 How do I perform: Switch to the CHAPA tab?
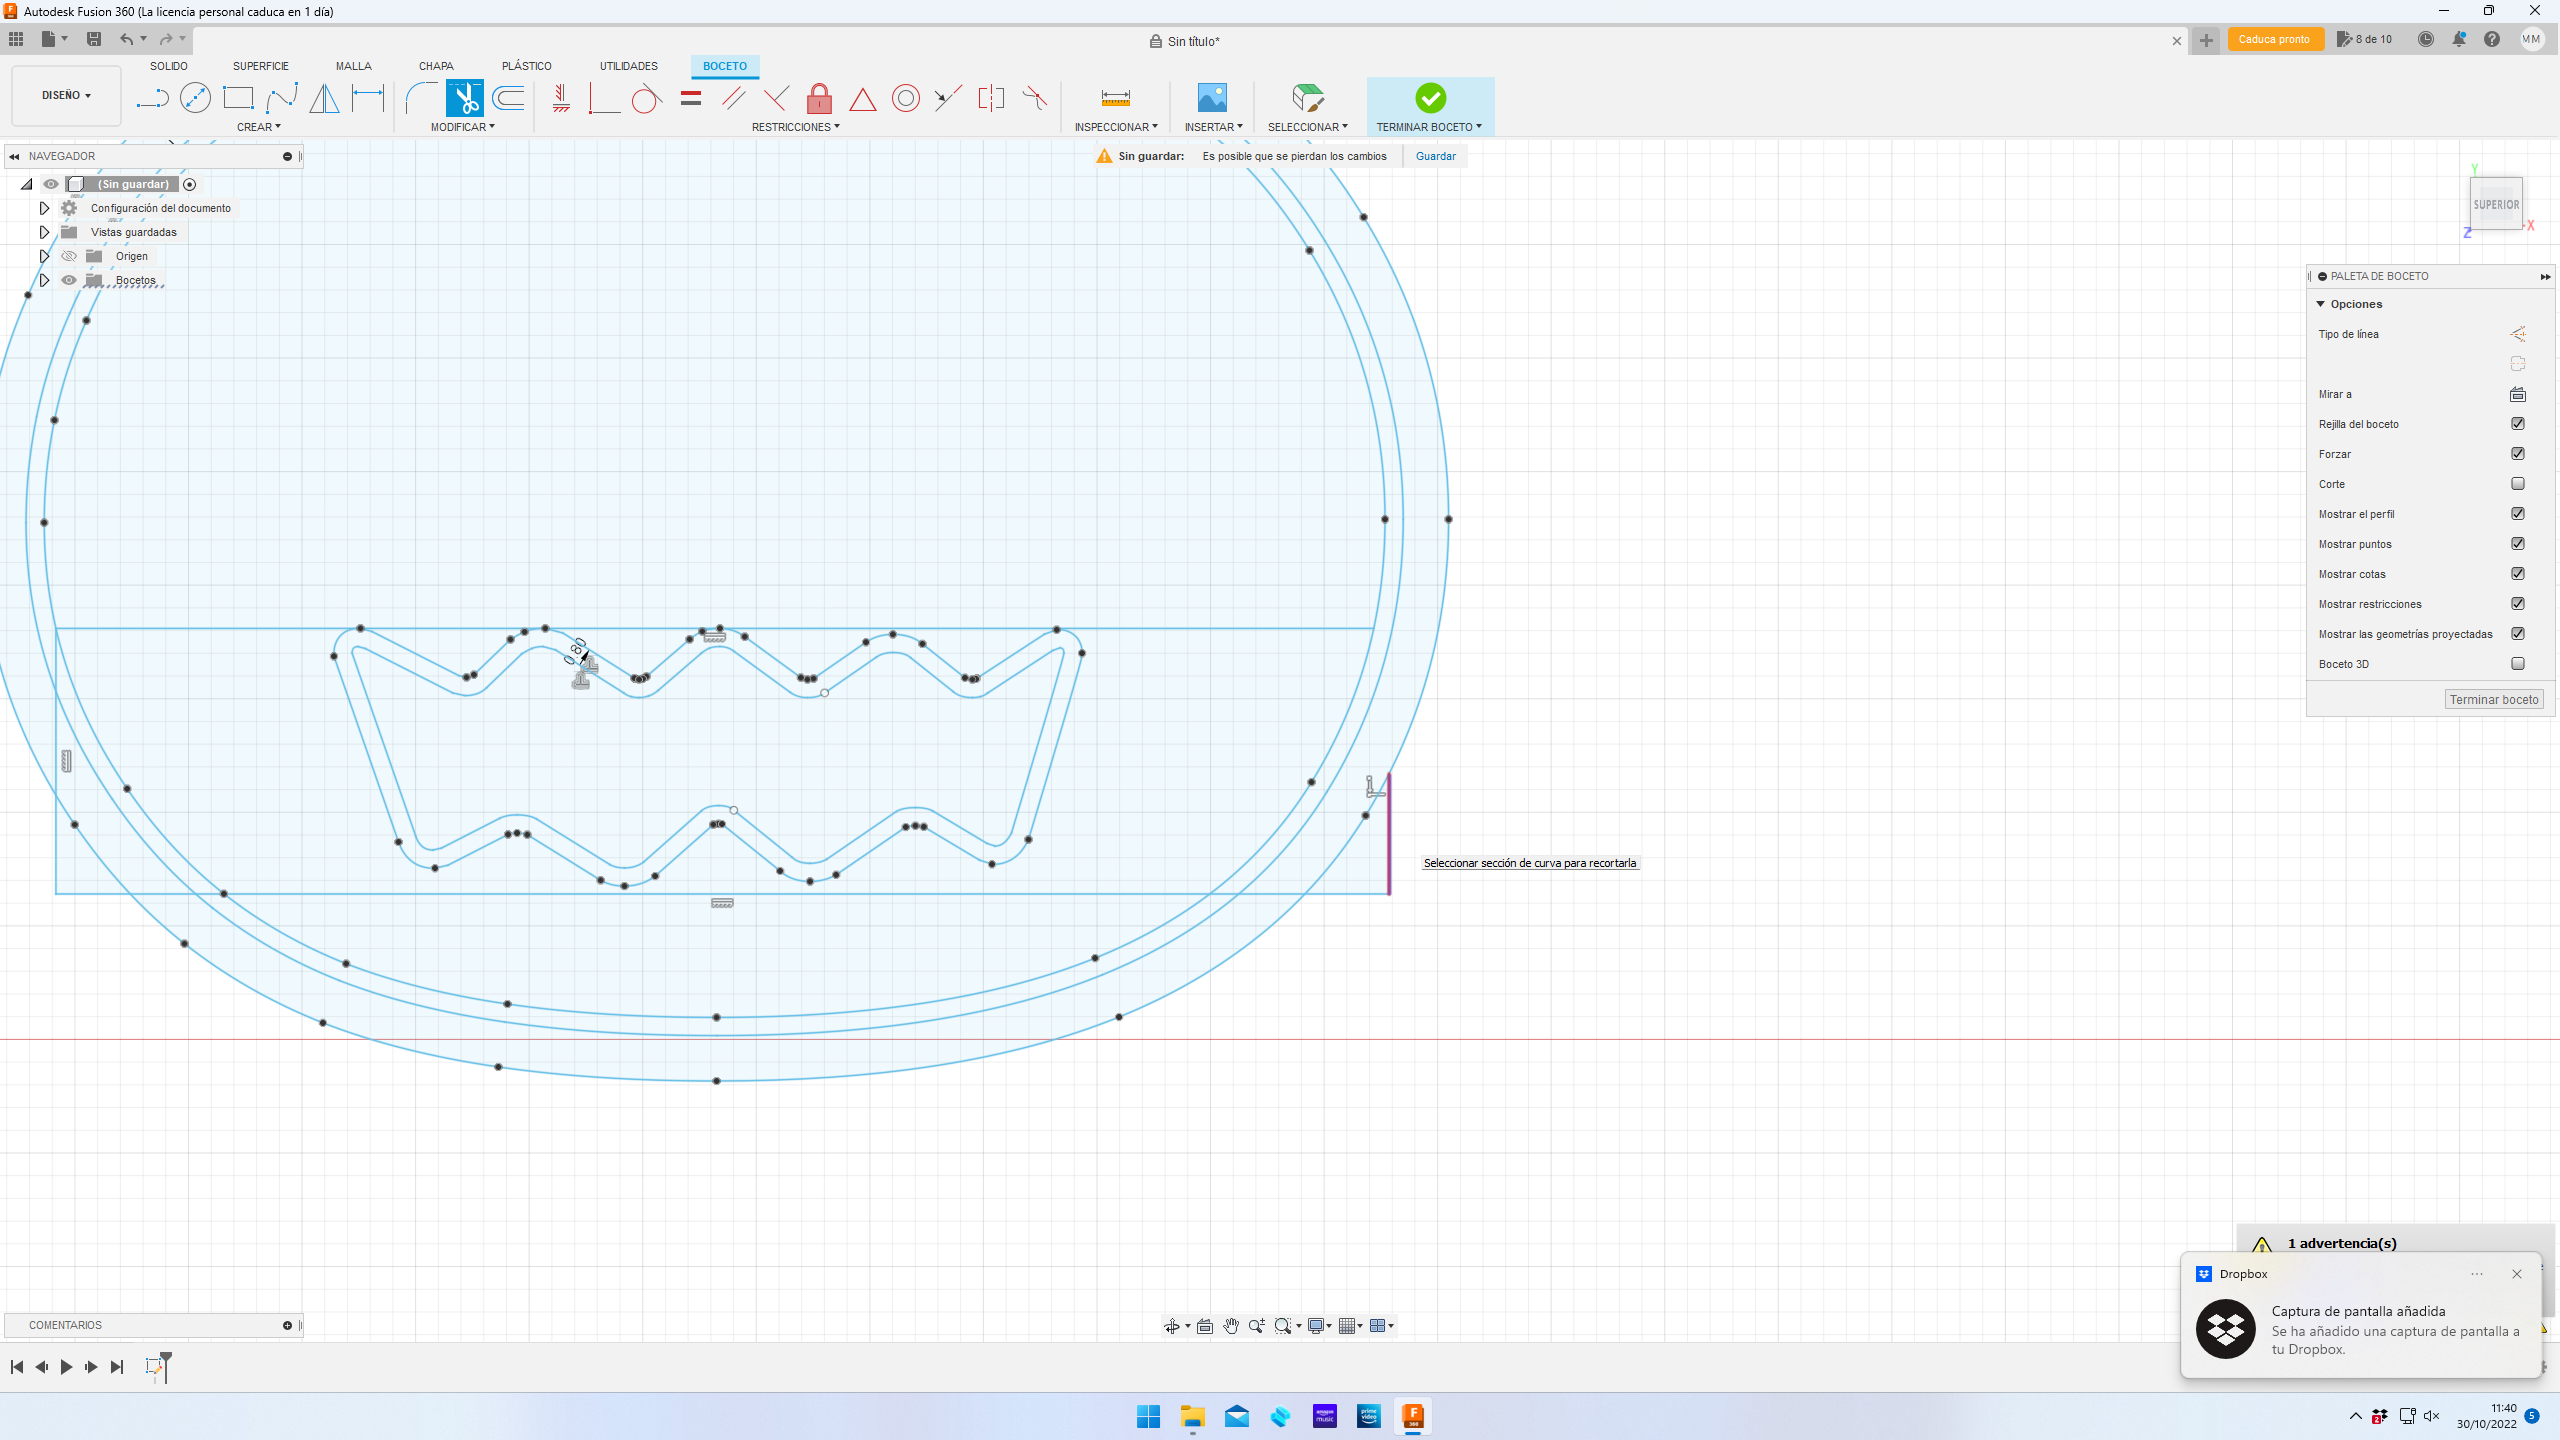coord(436,66)
